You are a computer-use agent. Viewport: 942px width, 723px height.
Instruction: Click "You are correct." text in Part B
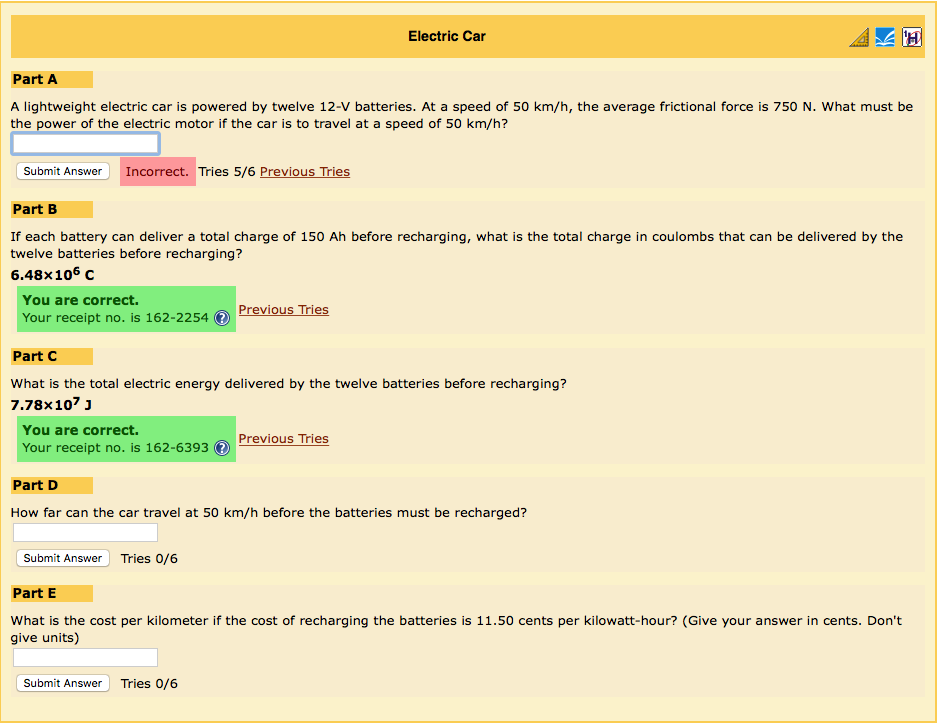(81, 300)
